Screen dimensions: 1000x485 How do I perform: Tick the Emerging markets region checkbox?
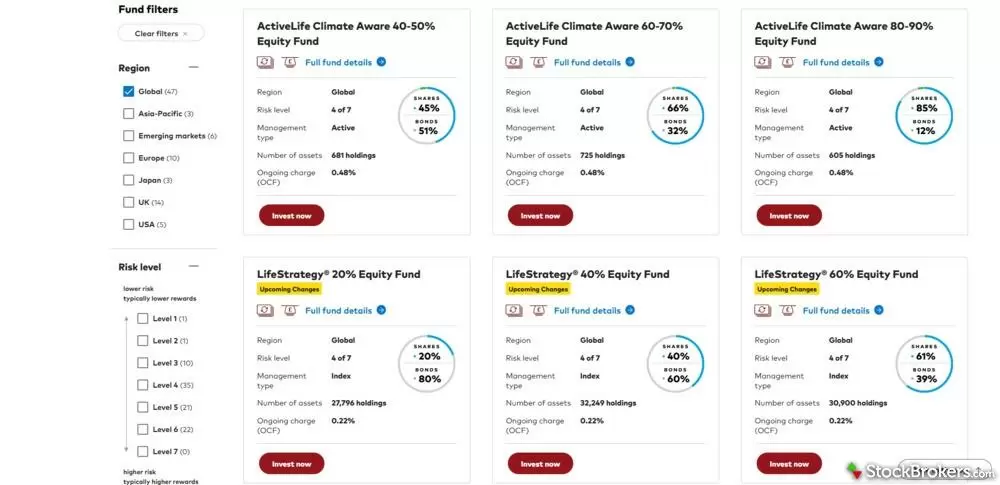(x=128, y=136)
